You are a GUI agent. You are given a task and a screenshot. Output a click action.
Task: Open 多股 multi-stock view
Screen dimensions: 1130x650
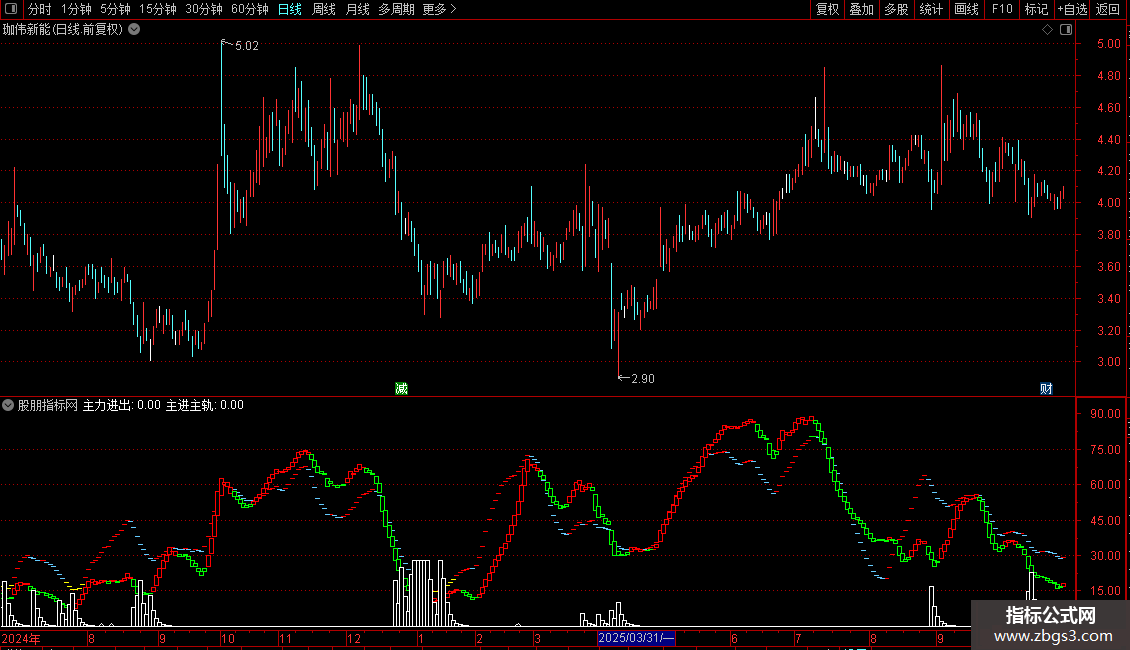pyautogui.click(x=896, y=9)
